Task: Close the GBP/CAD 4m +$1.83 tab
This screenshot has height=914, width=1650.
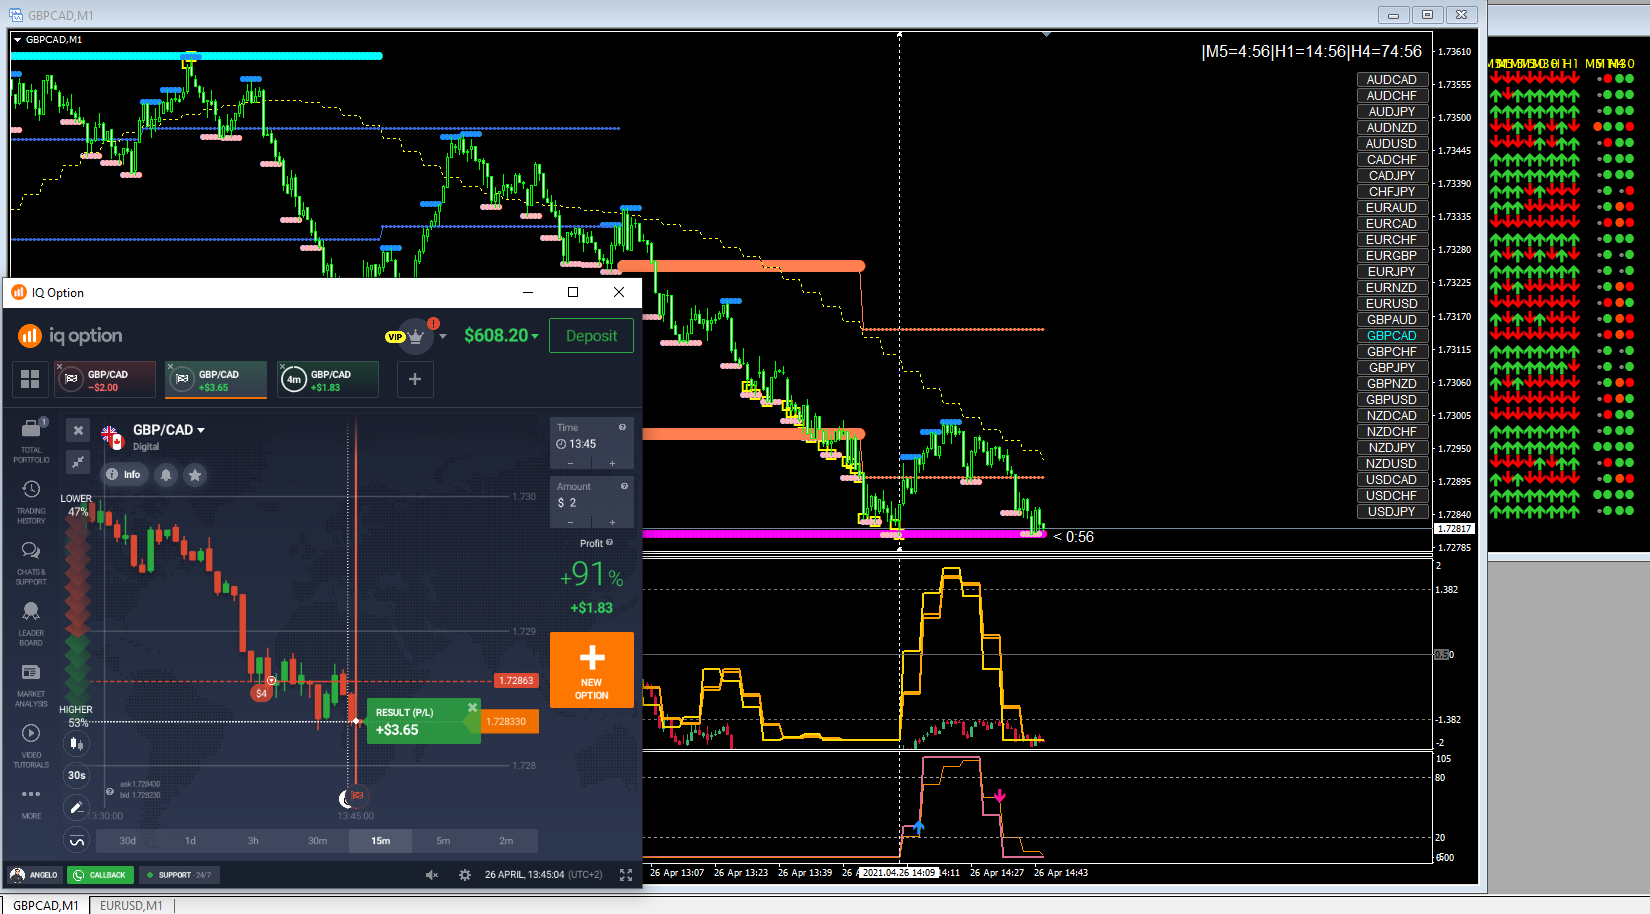Action: tap(282, 366)
